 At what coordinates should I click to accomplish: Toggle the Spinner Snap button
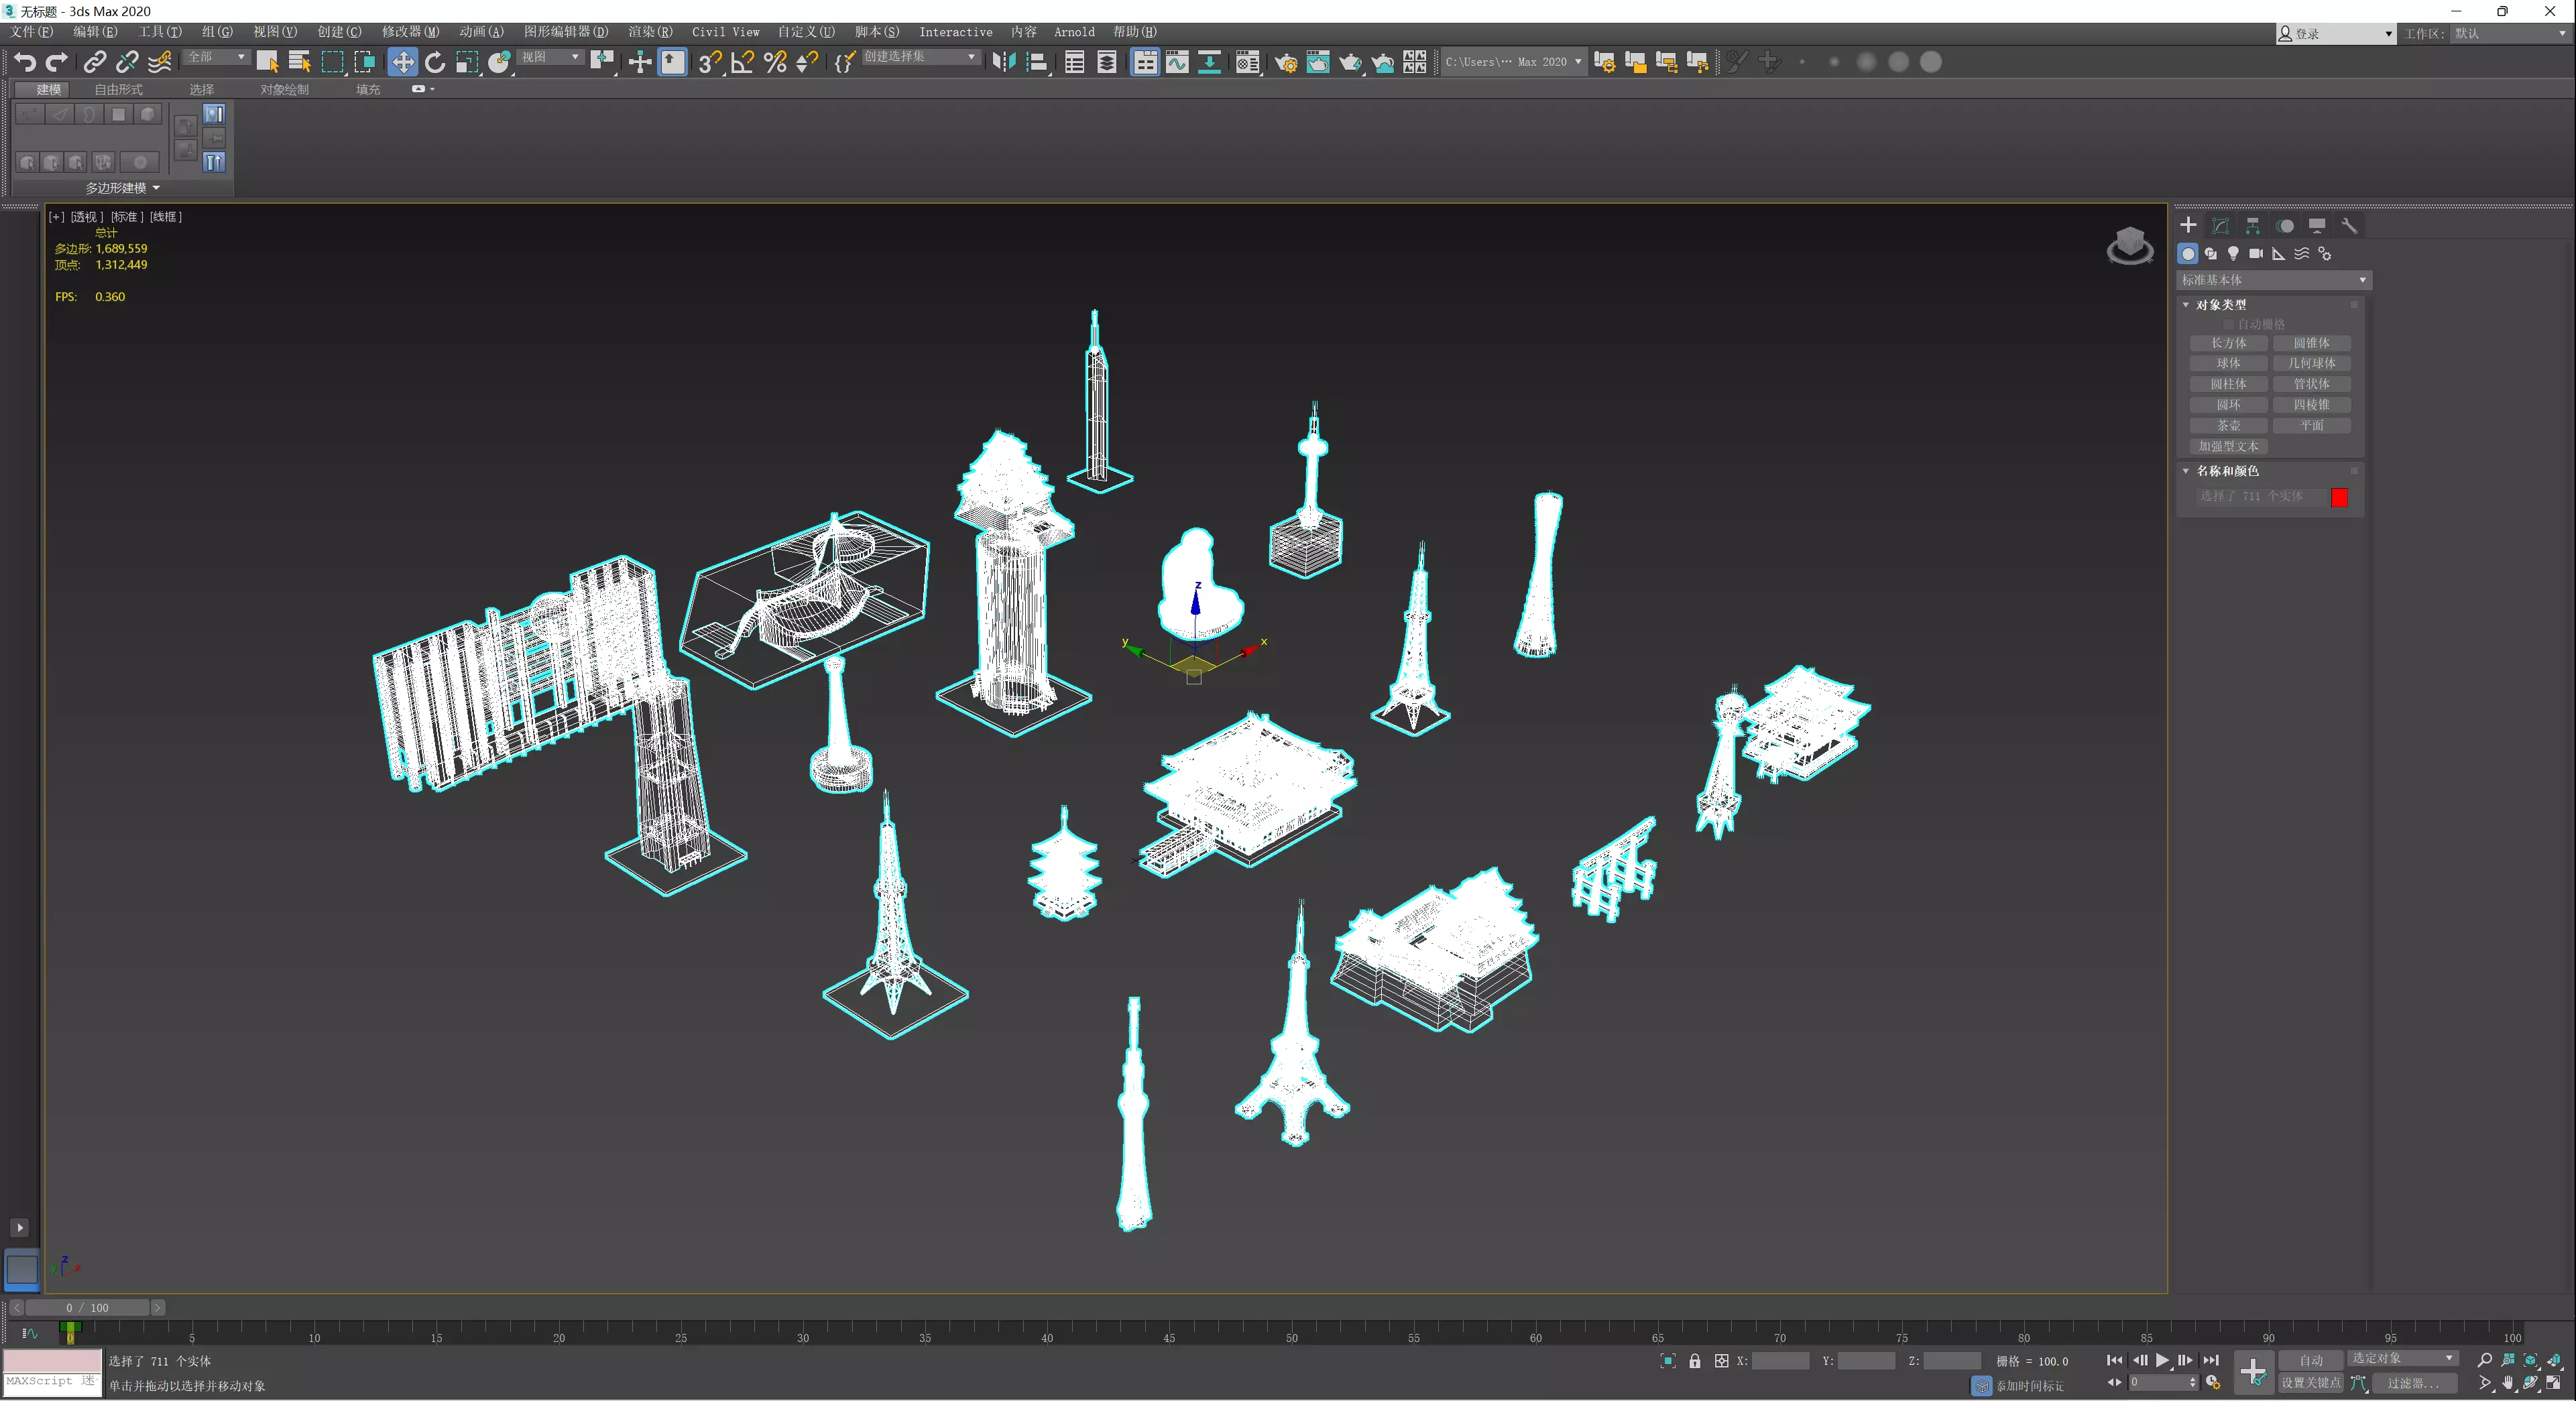pyautogui.click(x=807, y=62)
